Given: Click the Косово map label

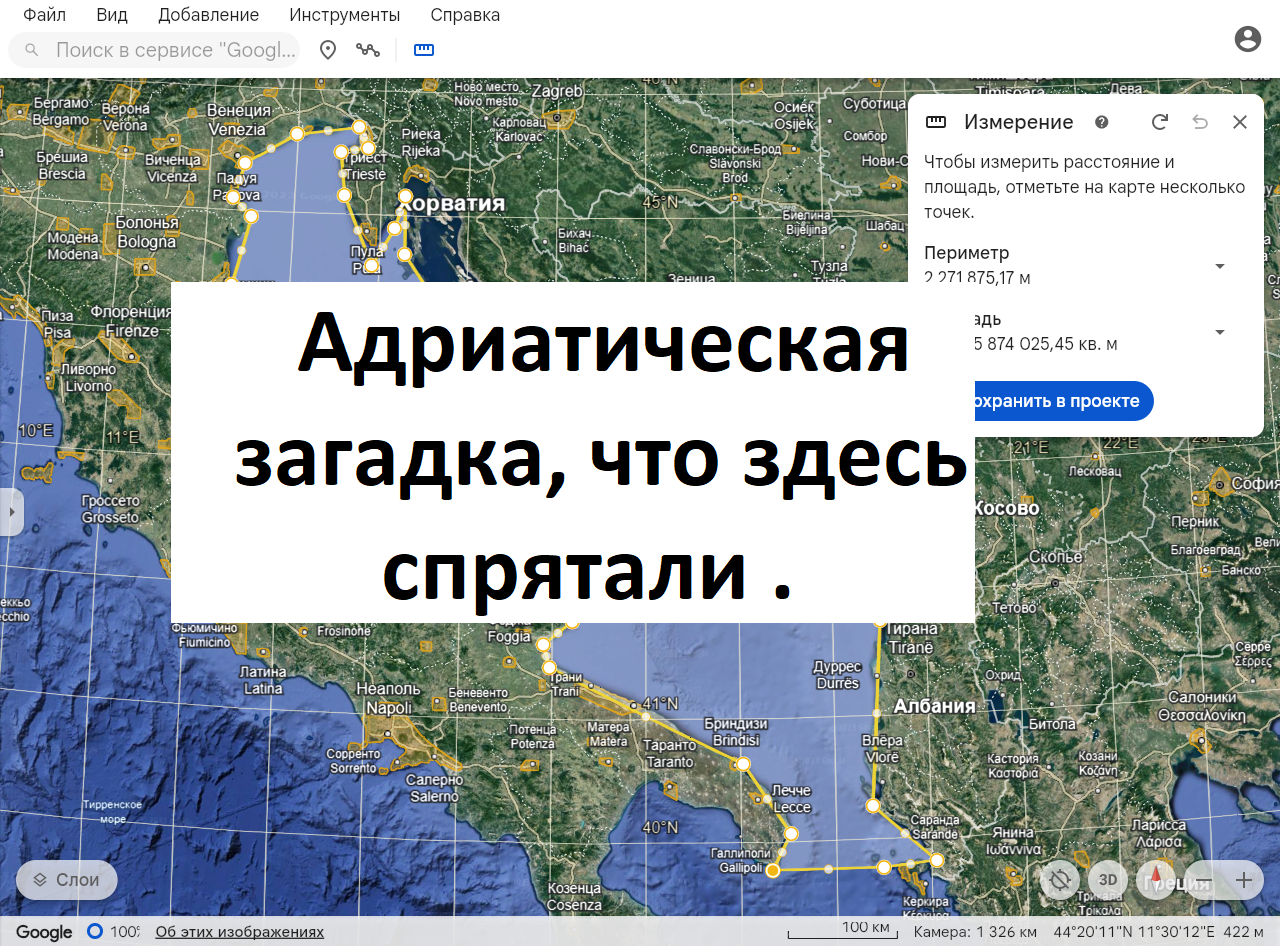Looking at the screenshot, I should pyautogui.click(x=1006, y=508).
